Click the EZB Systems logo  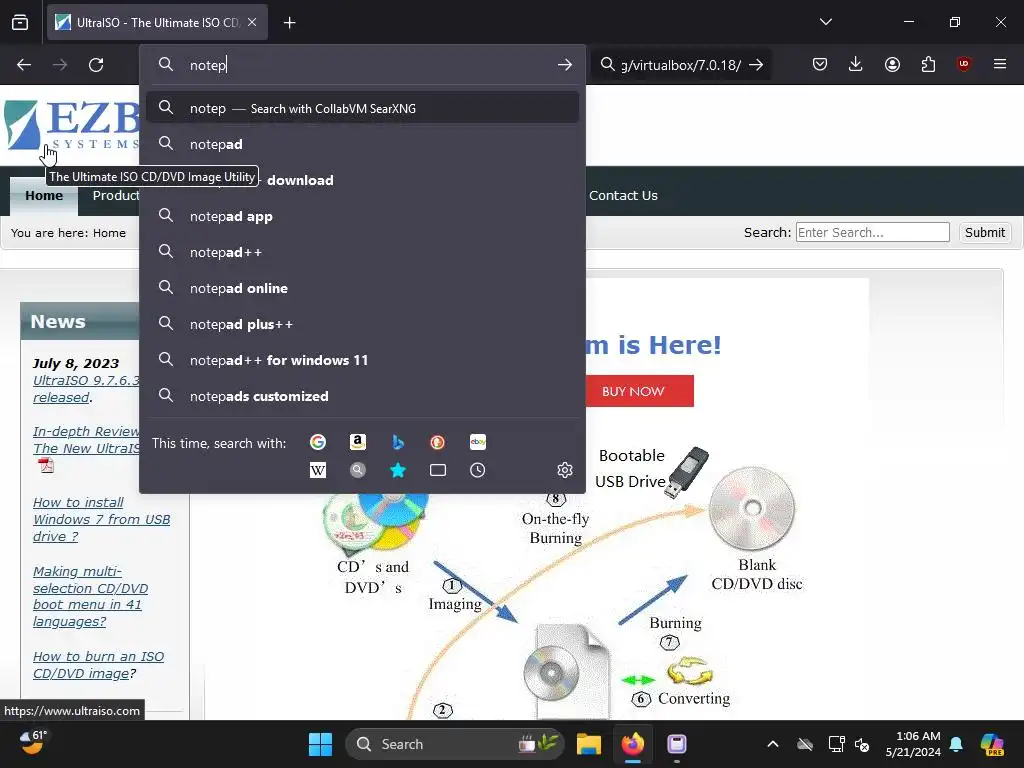[x=72, y=125]
